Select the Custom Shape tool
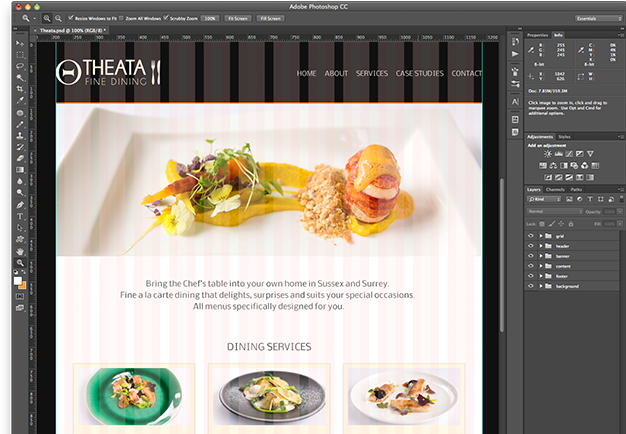Screen dimensions: 626x434 click(x=20, y=239)
